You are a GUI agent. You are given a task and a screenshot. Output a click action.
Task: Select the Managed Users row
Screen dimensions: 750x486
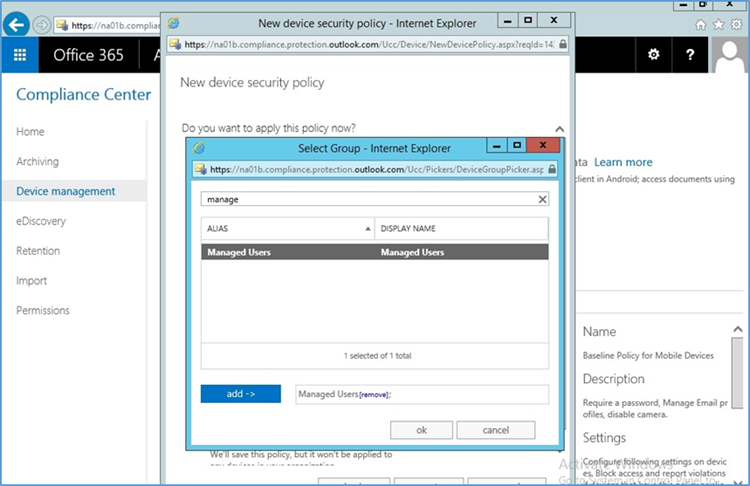(375, 252)
